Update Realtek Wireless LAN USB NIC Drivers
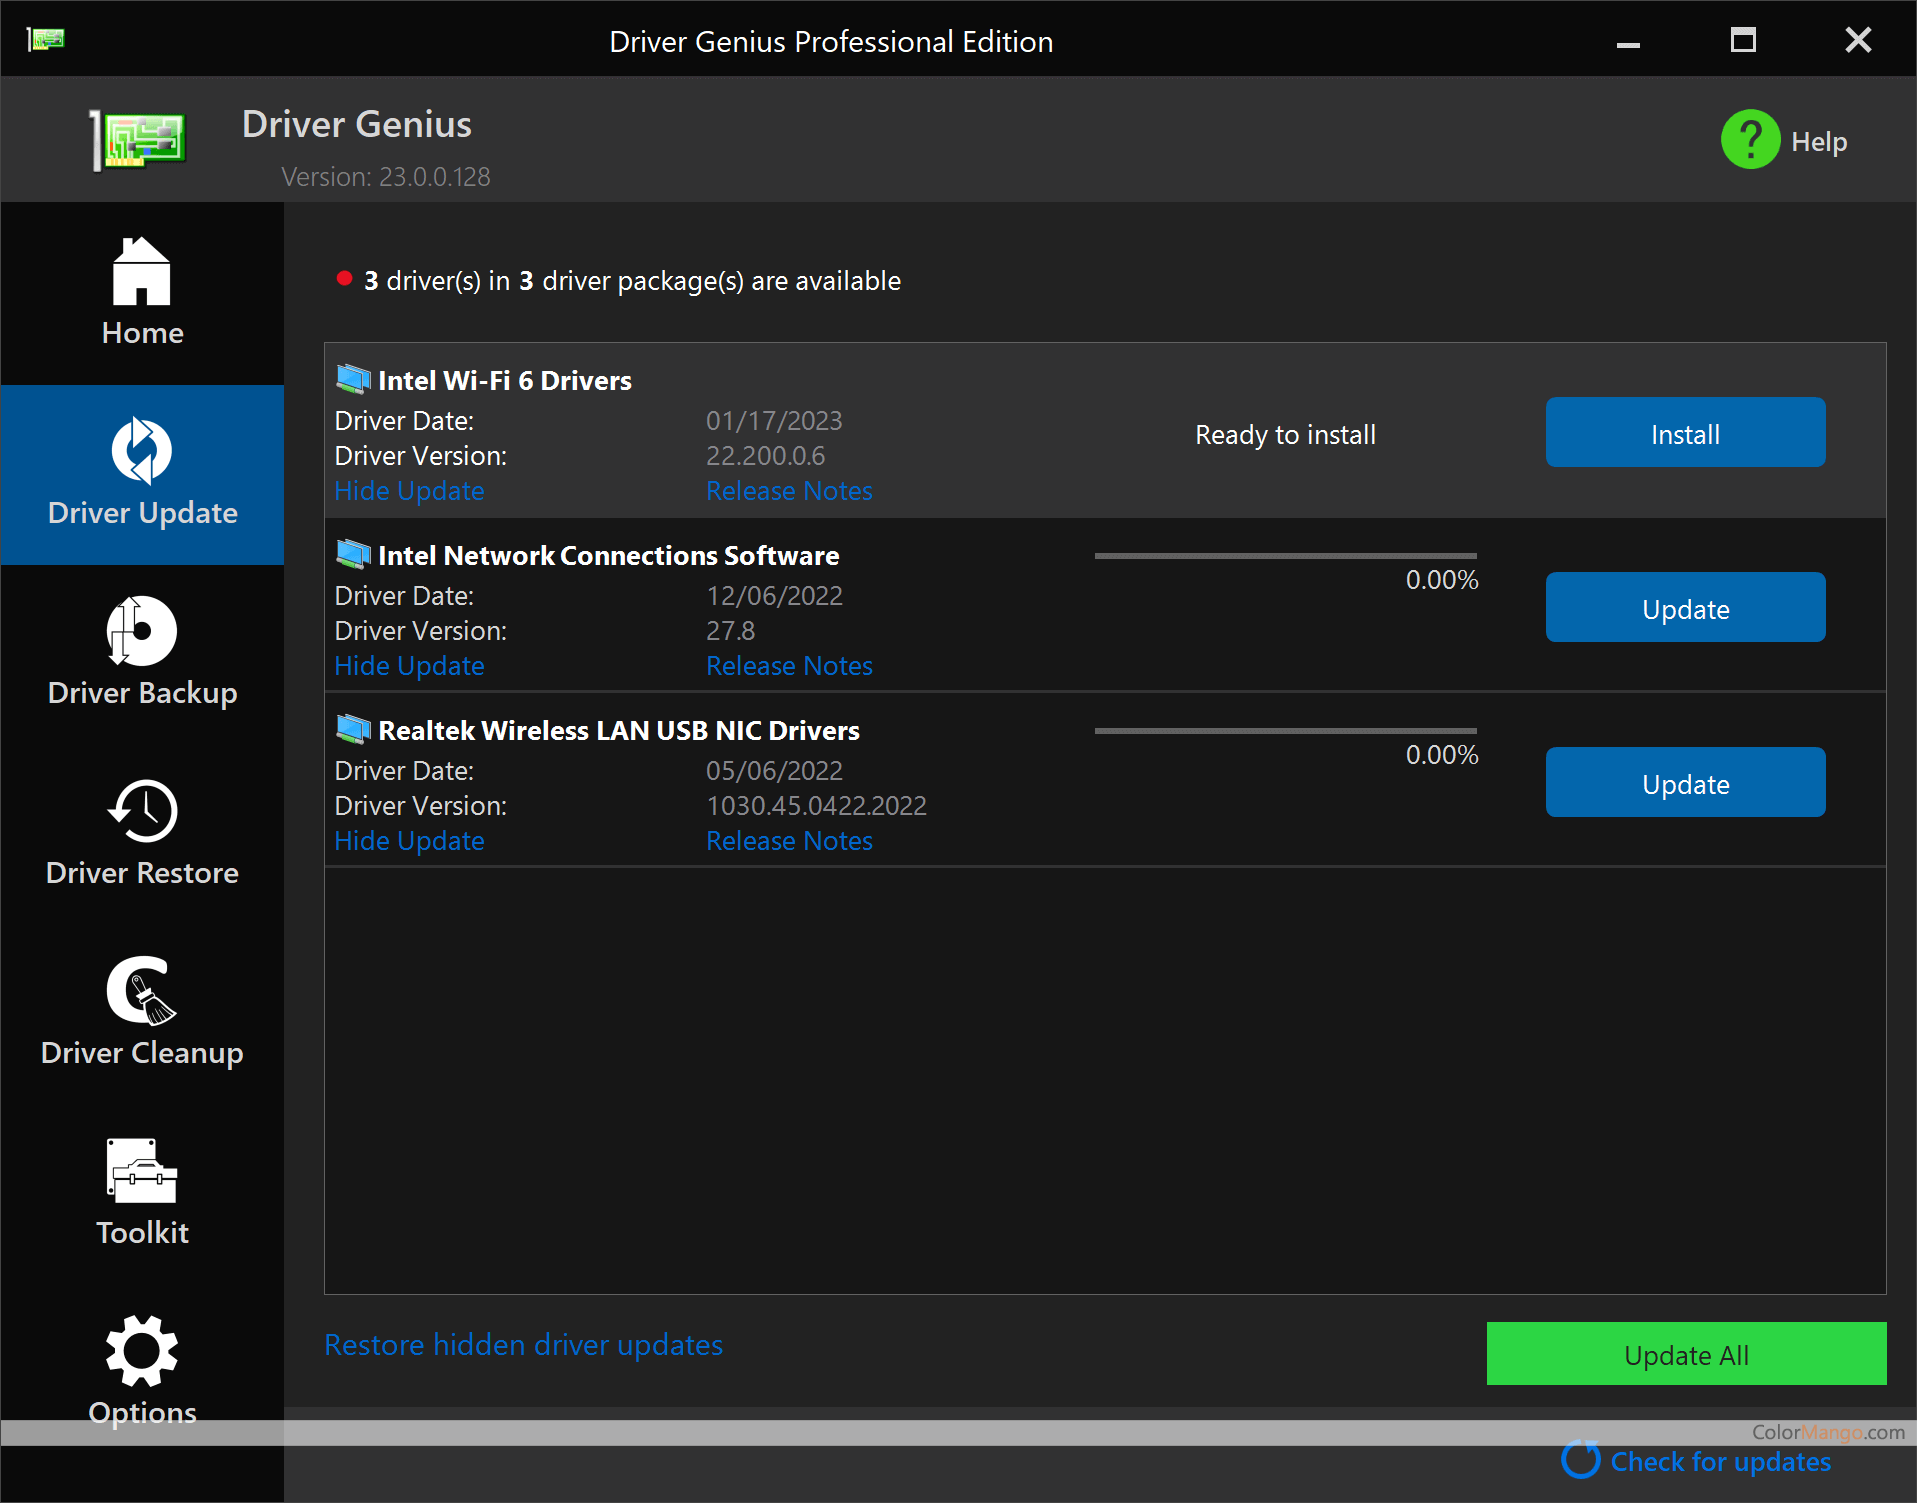The image size is (1917, 1503). coord(1685,783)
